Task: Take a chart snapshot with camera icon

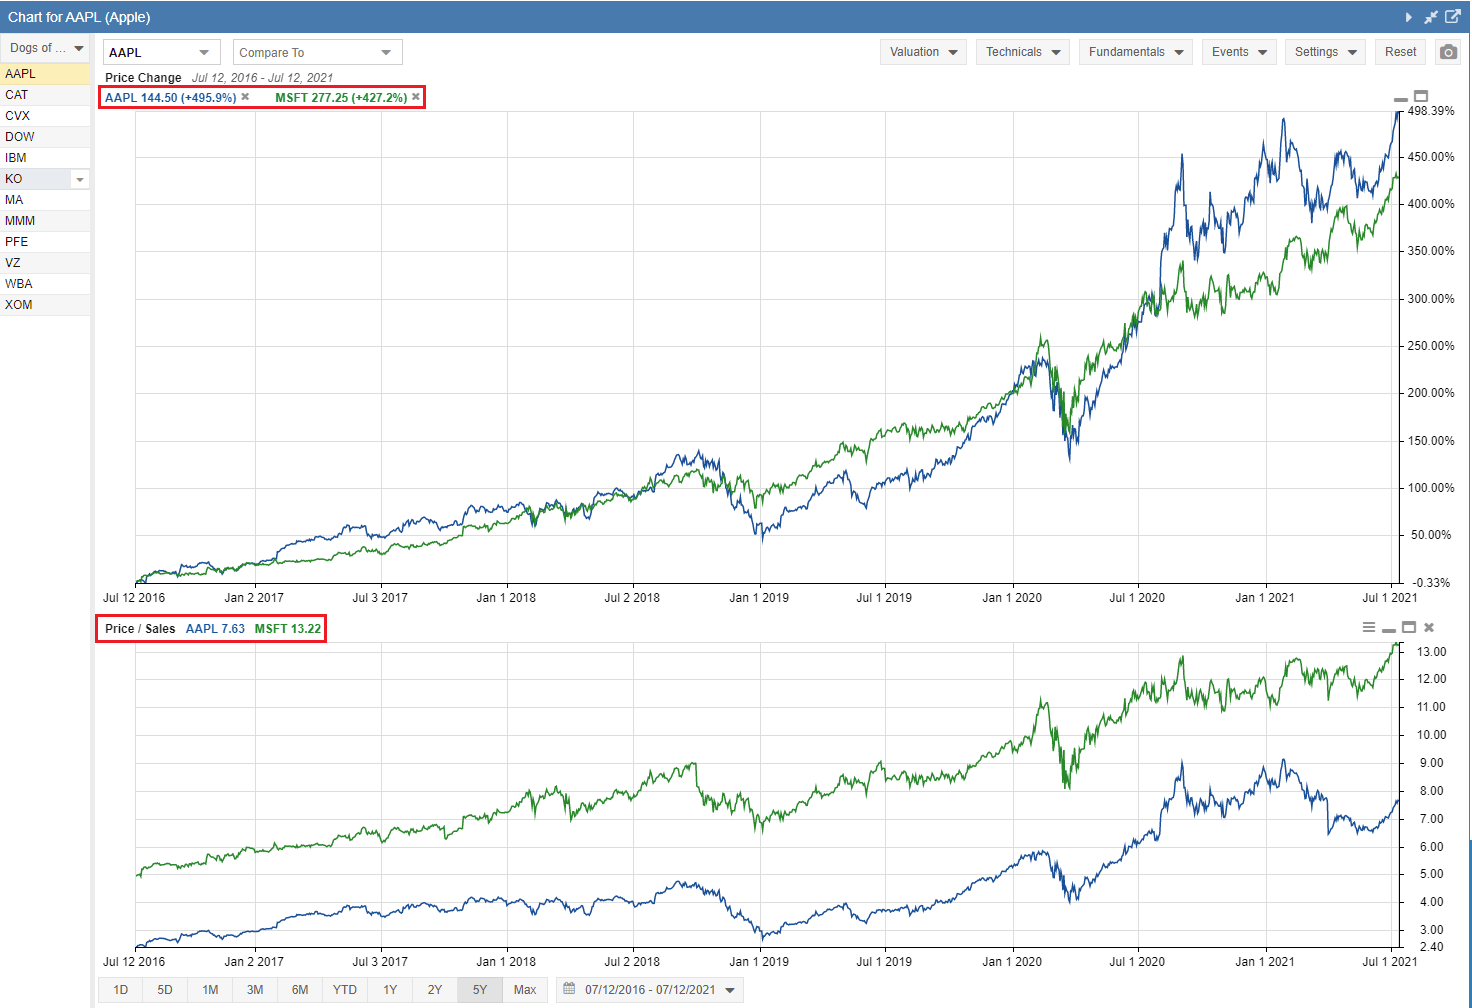Action: click(1448, 52)
